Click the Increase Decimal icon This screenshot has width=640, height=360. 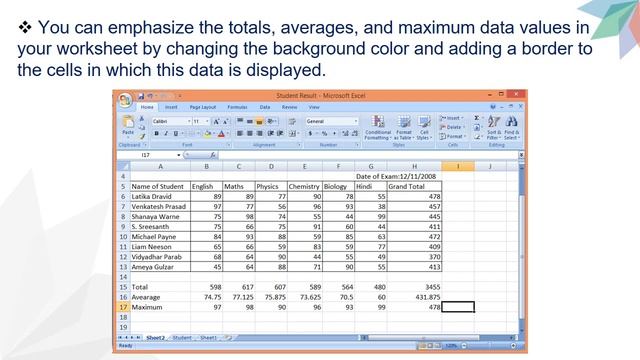coord(345,133)
